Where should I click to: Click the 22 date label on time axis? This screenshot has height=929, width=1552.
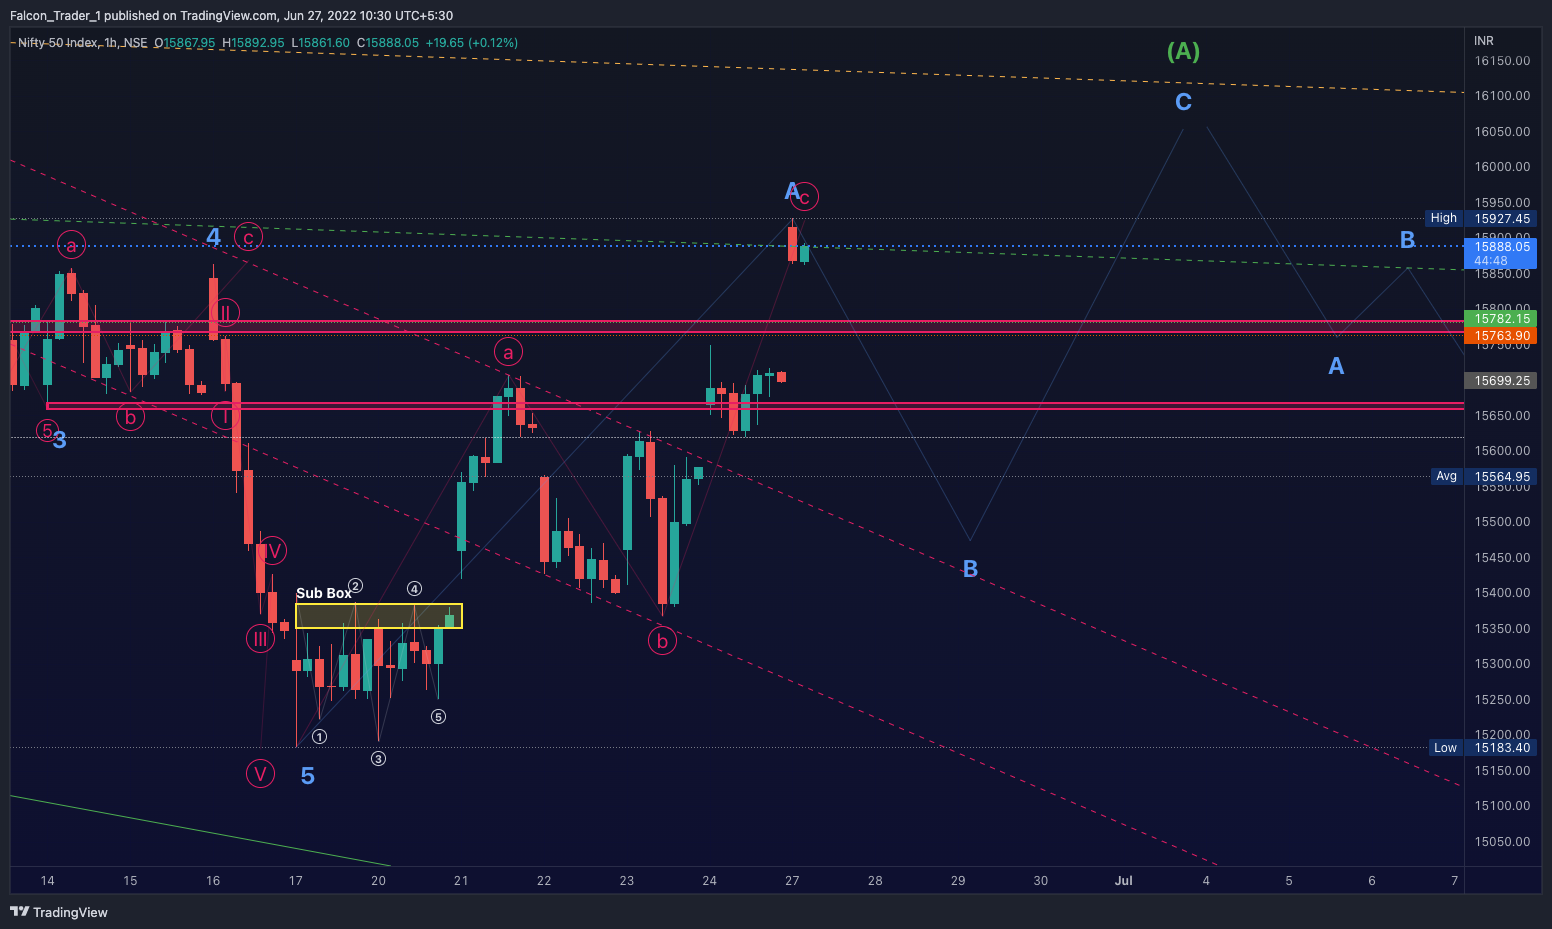[544, 881]
